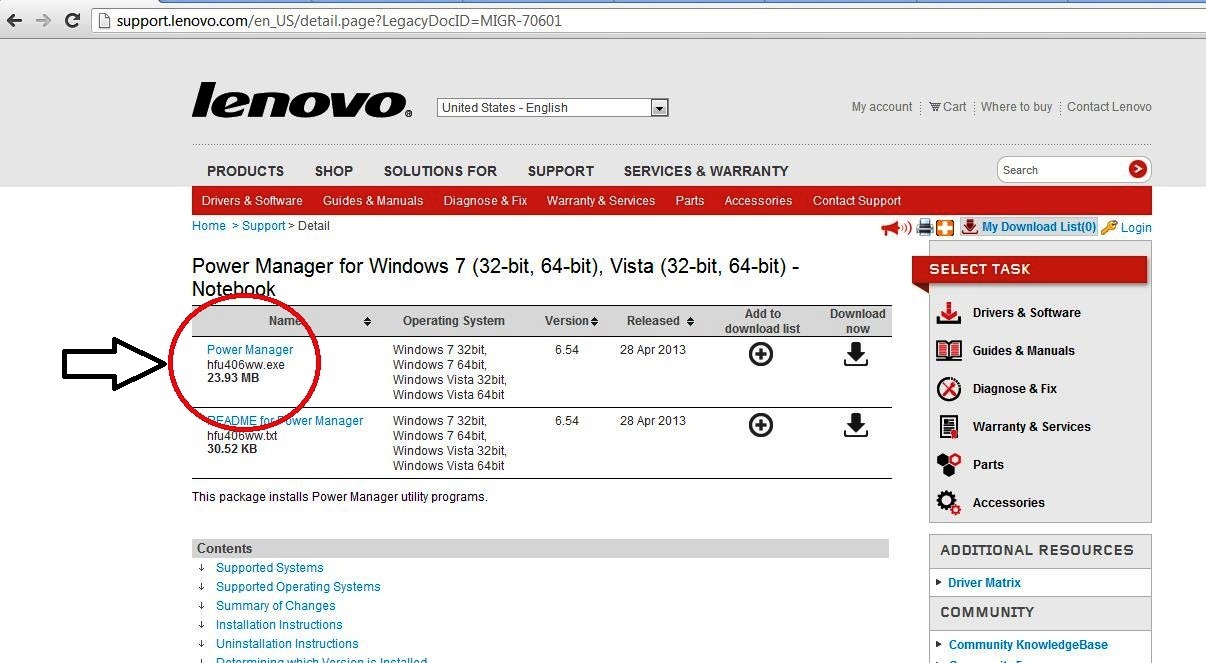Click the Power Manager file link
Screen dimensions: 1206x663
tap(250, 350)
